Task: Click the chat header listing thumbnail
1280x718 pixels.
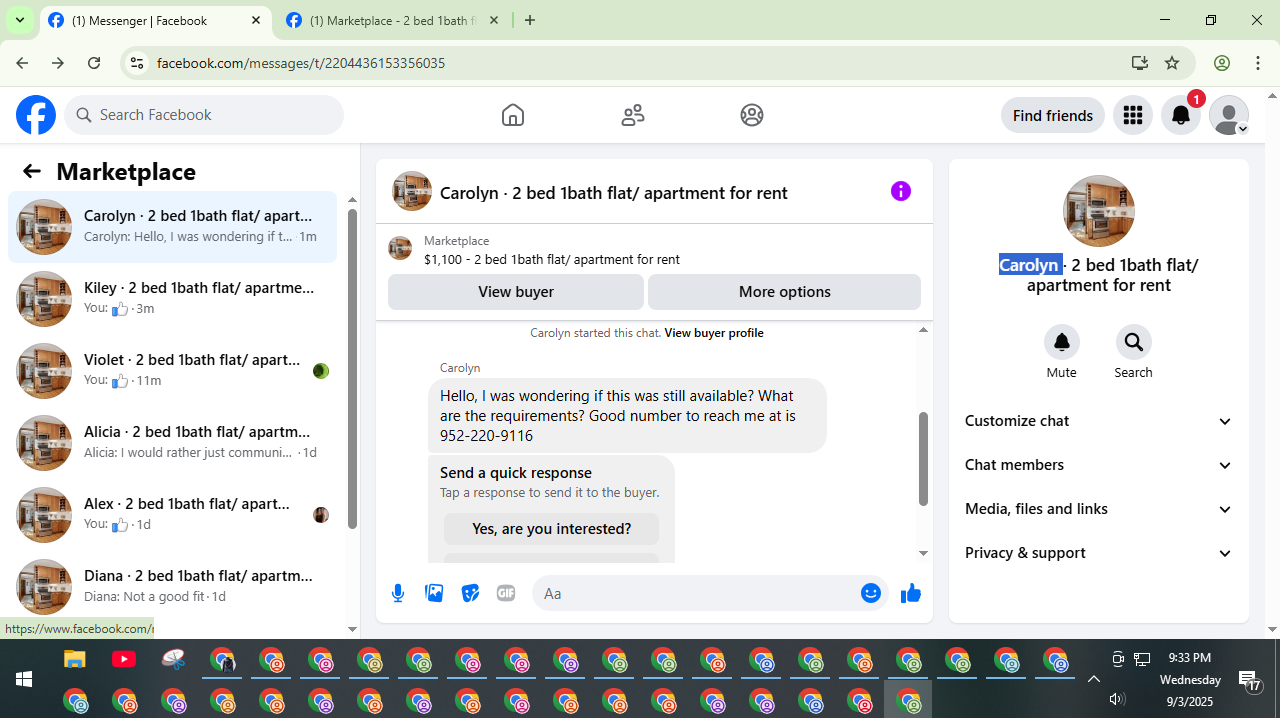Action: [x=412, y=191]
